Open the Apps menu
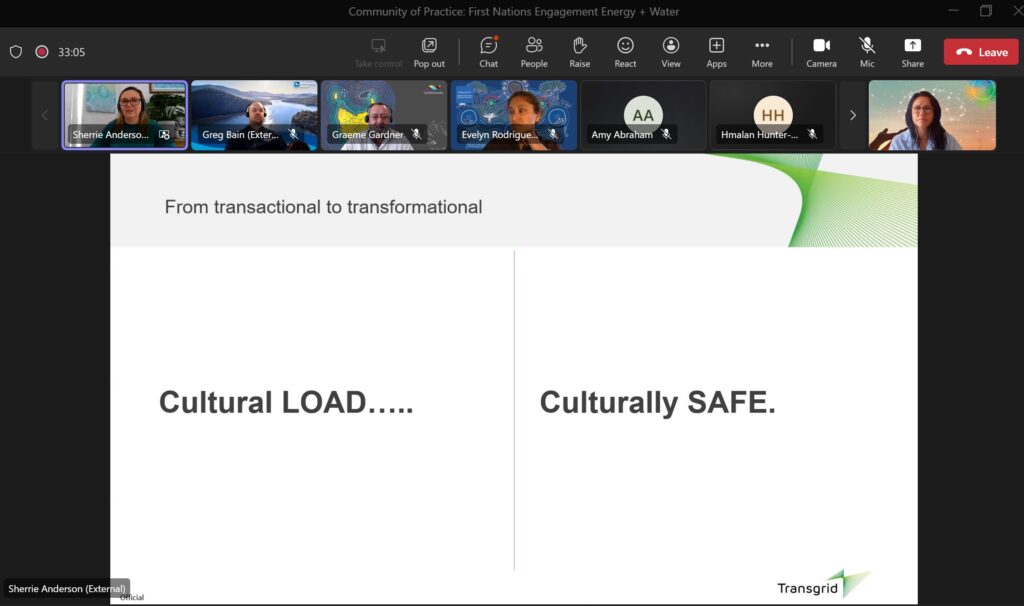The width and height of the screenshot is (1024, 606). (x=716, y=52)
